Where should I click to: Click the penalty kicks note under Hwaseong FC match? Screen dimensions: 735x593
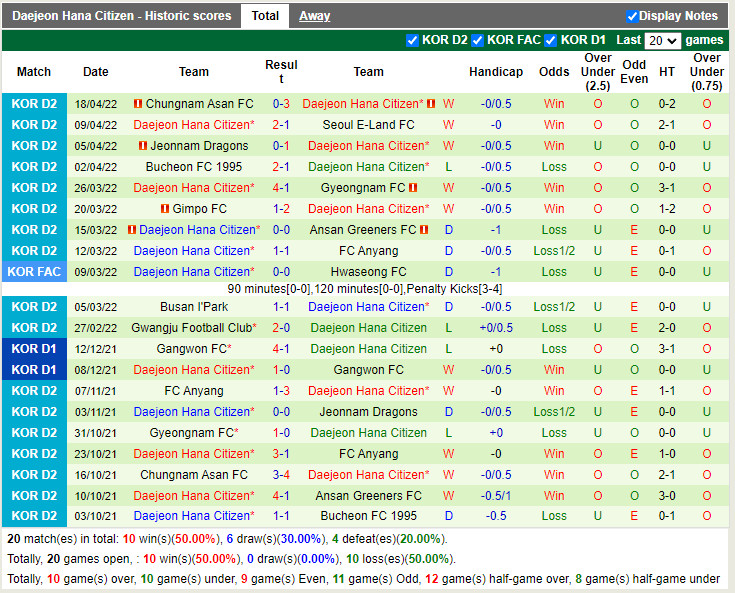tap(365, 289)
